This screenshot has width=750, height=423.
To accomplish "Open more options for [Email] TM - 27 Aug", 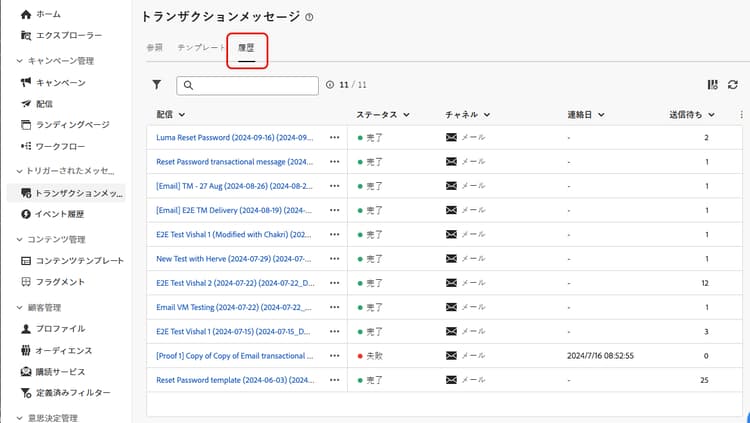I will (x=334, y=186).
